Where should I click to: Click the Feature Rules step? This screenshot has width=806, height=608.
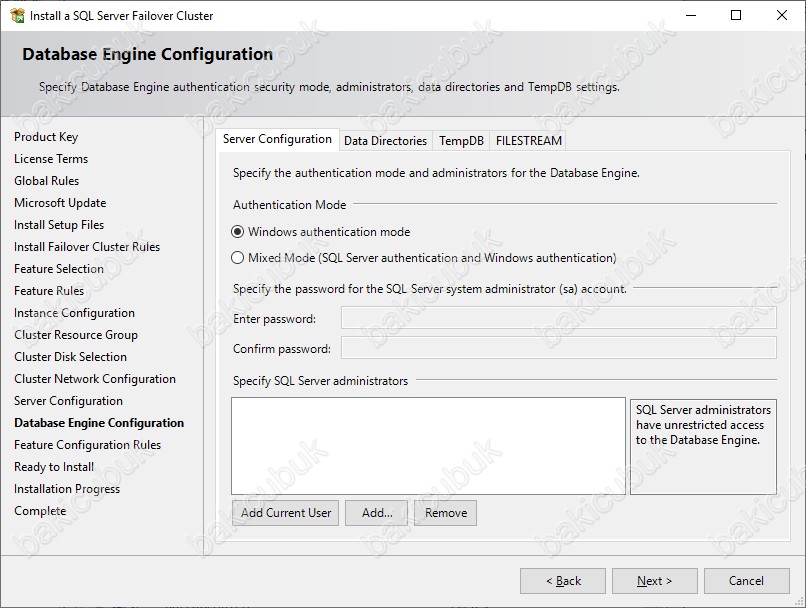pos(49,291)
